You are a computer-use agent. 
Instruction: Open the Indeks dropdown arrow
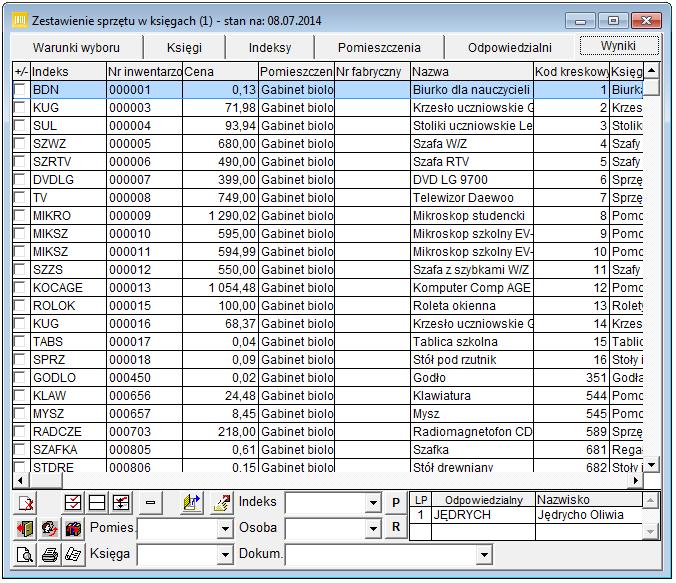tap(373, 503)
